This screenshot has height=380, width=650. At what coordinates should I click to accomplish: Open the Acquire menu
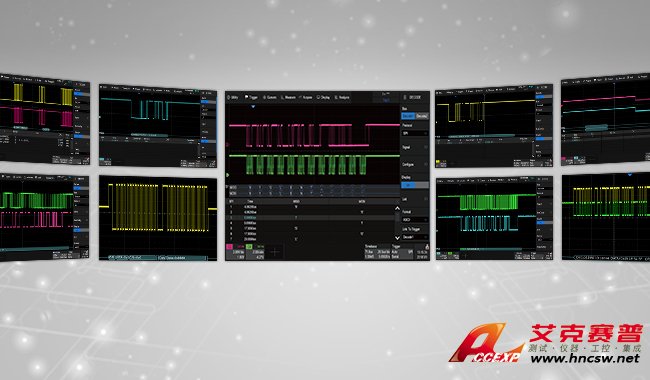pyautogui.click(x=306, y=97)
